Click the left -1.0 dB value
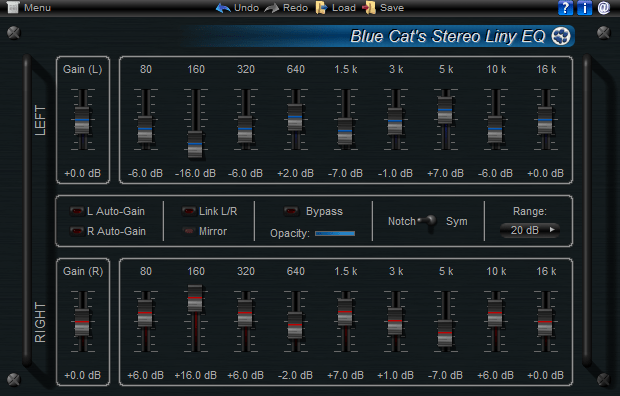Screen dimensions: 620x396 395,173
